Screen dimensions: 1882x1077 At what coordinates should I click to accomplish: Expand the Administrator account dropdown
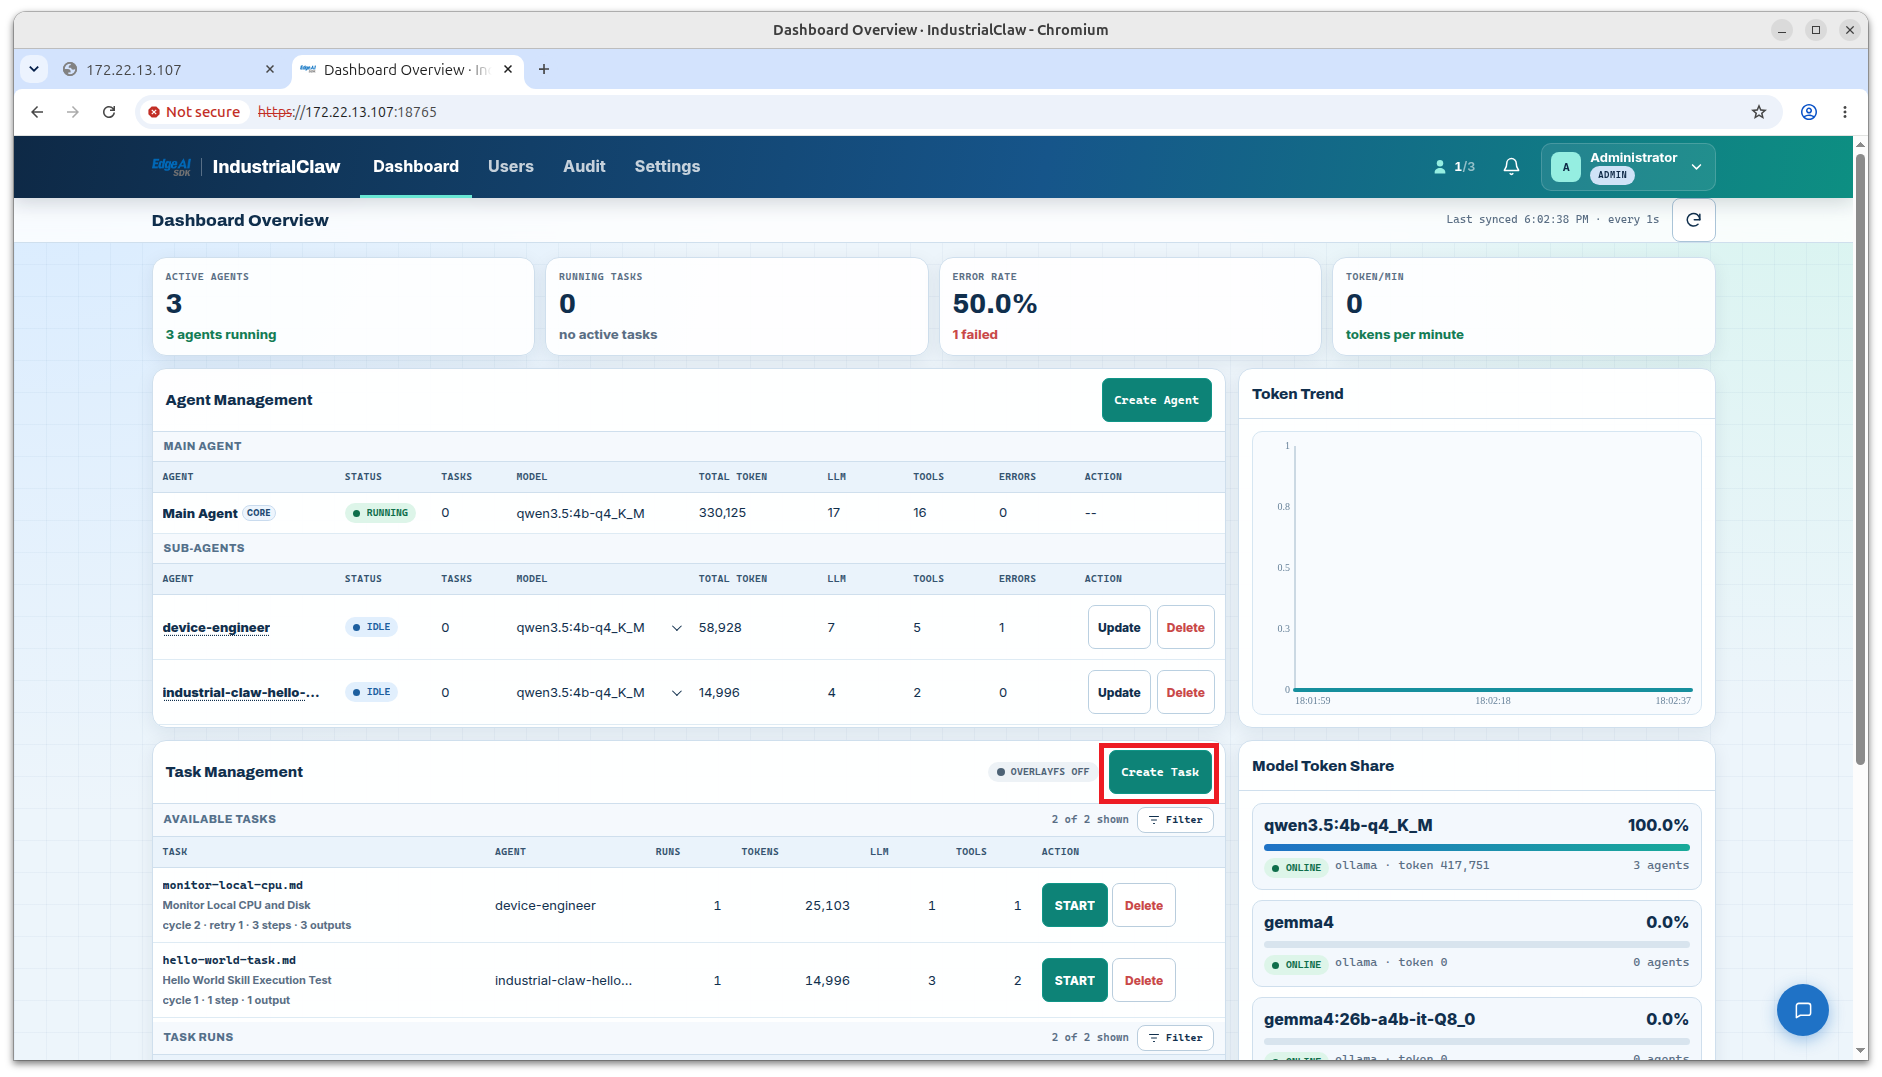point(1696,167)
